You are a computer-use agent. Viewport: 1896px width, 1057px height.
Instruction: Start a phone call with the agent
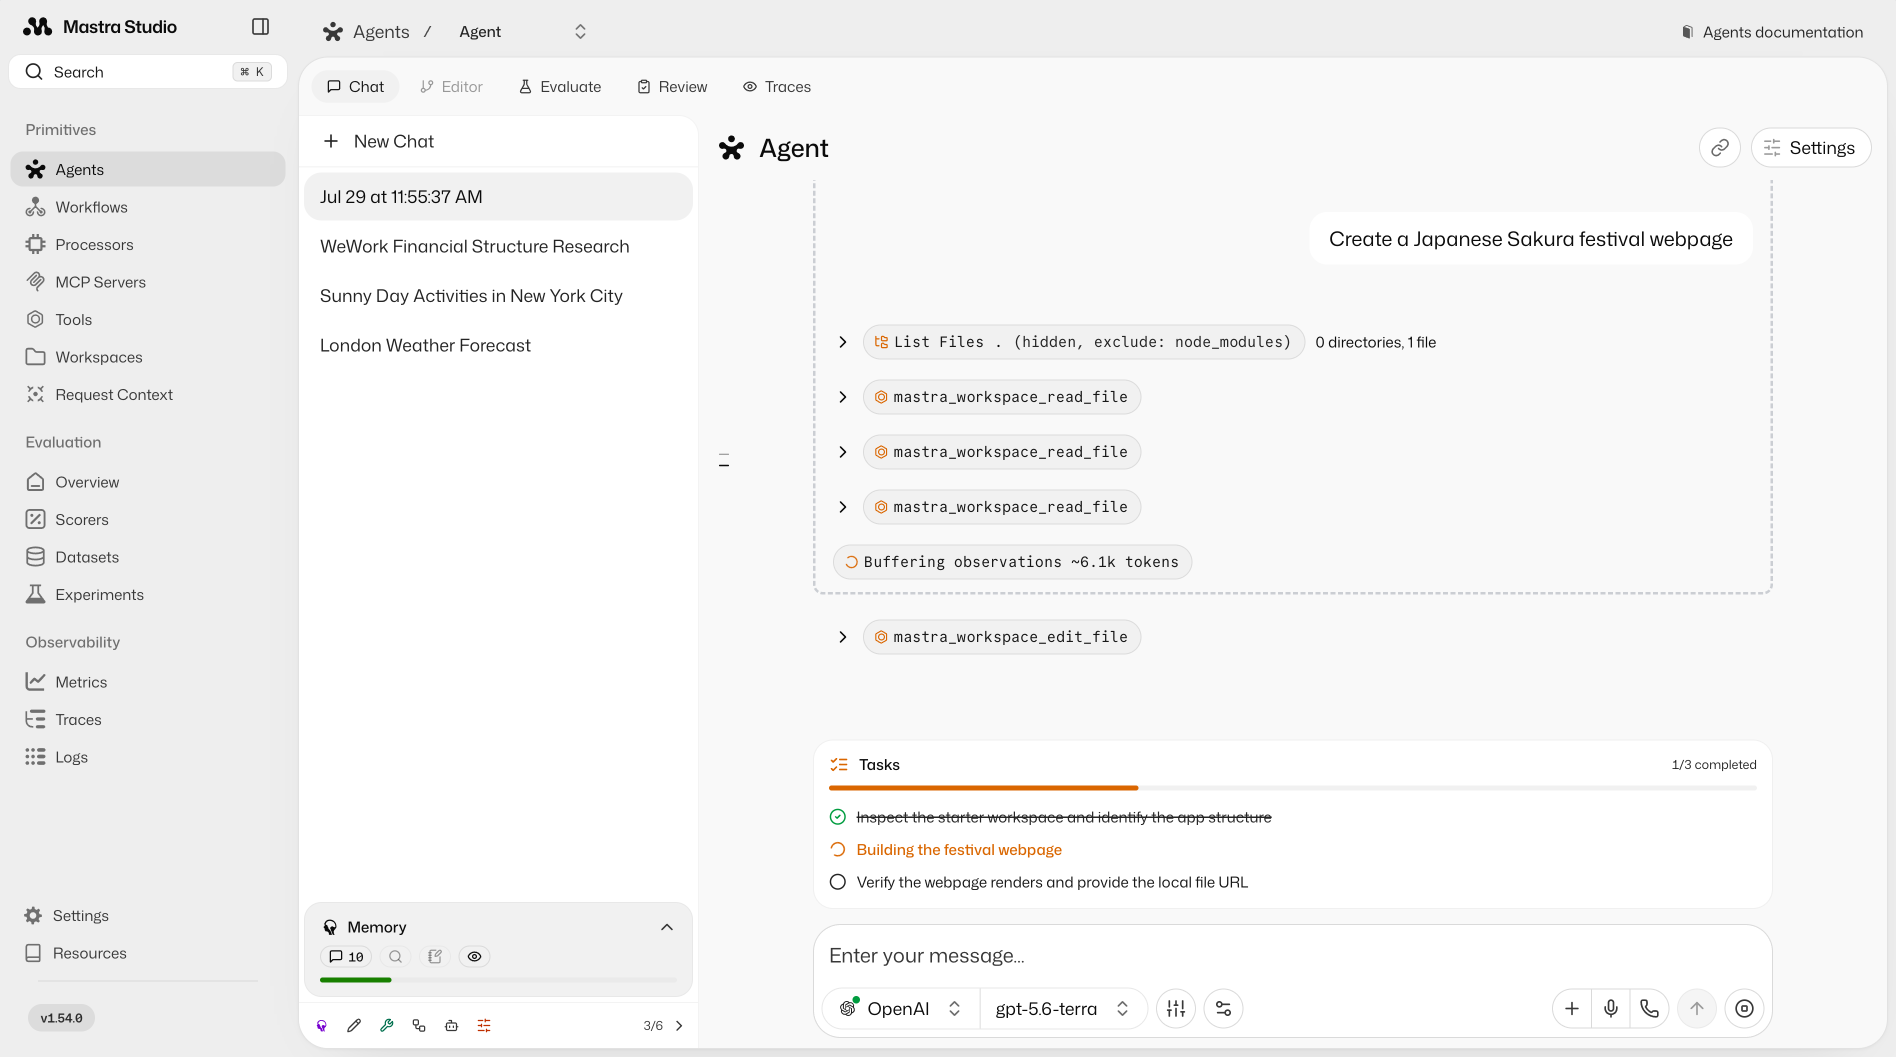point(1649,1008)
